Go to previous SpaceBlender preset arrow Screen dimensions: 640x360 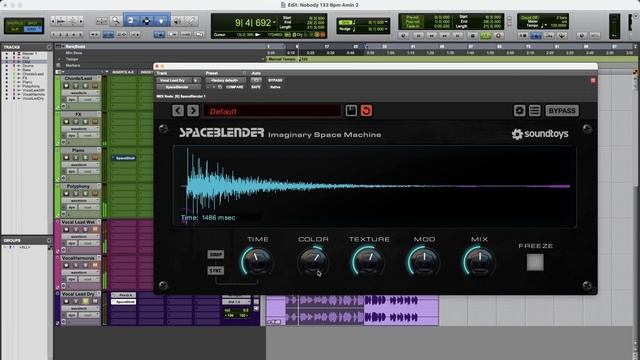[178, 111]
